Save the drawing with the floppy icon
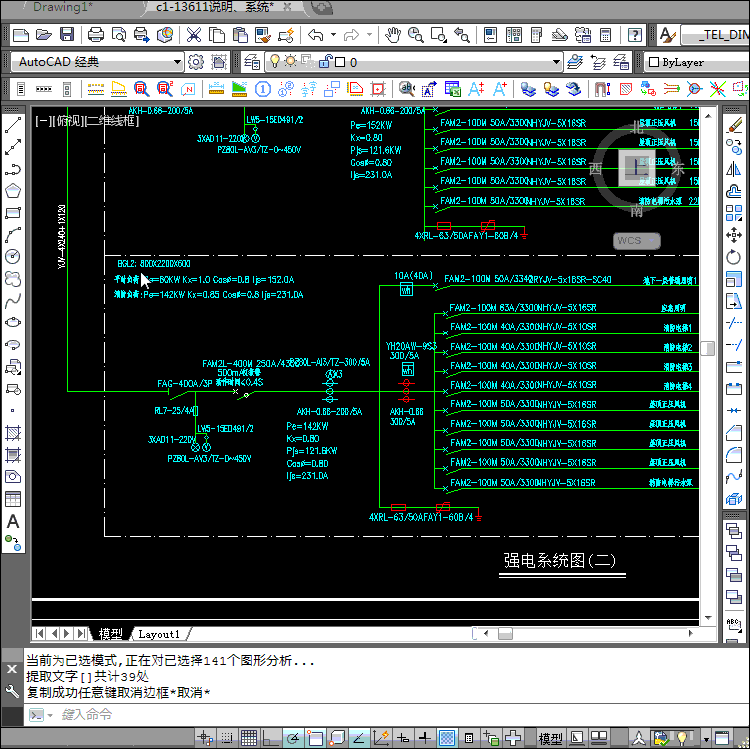 66,35
